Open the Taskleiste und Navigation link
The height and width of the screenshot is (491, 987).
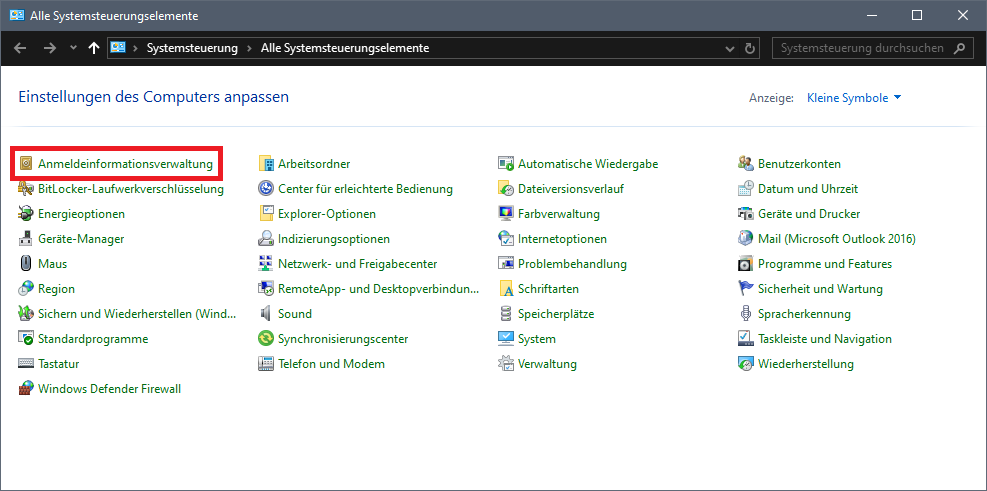pyautogui.click(x=825, y=339)
